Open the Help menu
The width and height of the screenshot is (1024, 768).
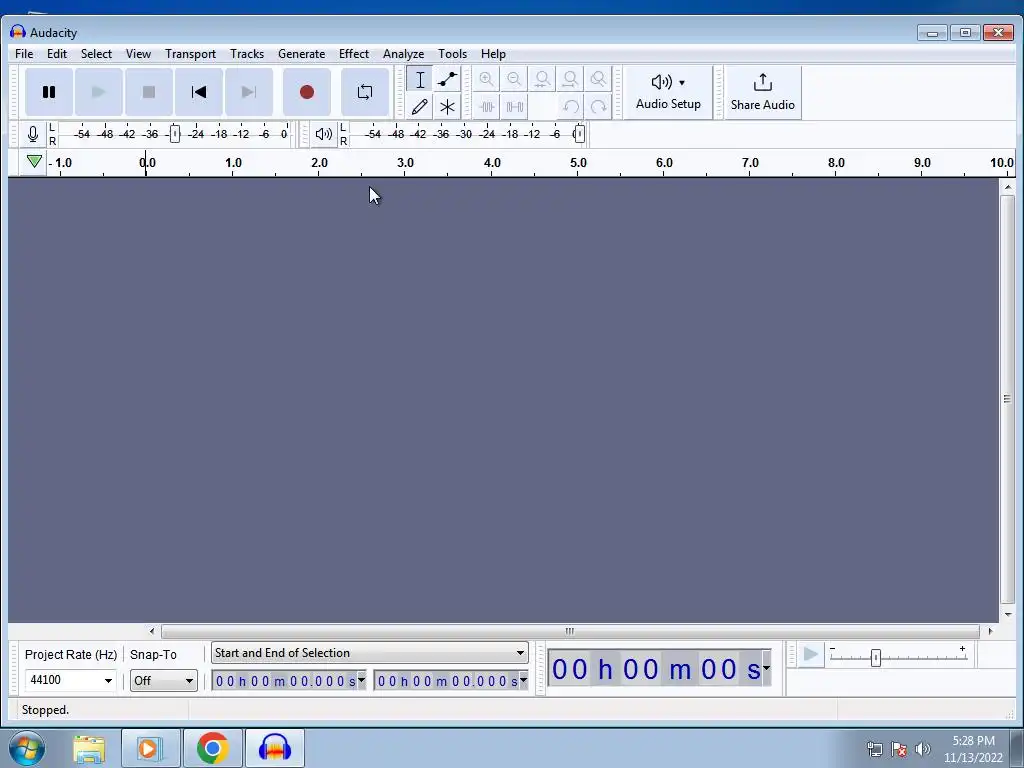(x=493, y=54)
